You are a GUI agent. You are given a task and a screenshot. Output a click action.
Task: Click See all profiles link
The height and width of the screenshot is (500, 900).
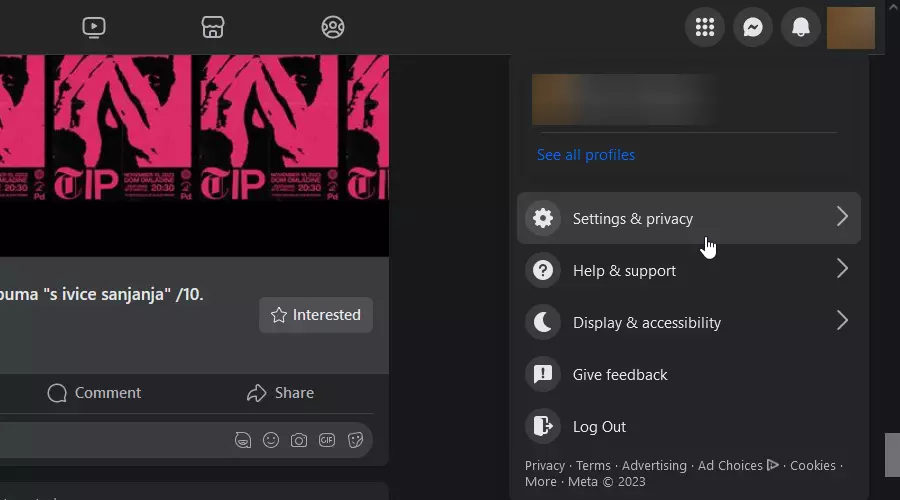[x=585, y=155]
